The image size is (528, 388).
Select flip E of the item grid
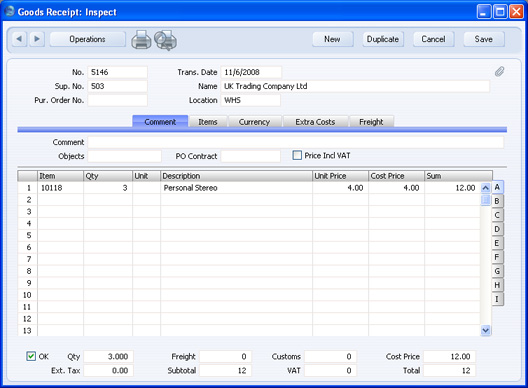[497, 243]
